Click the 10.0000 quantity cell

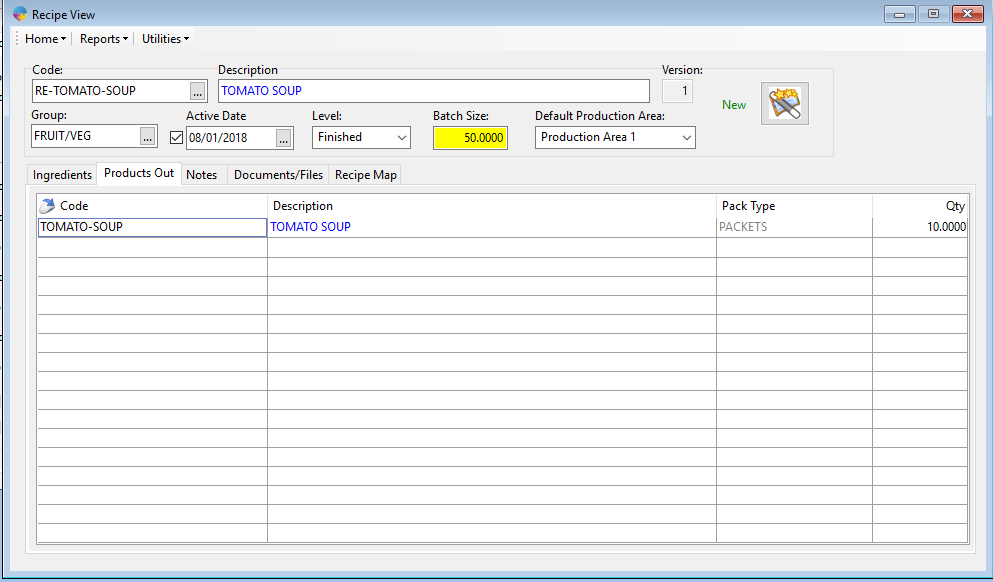pyautogui.click(x=920, y=227)
